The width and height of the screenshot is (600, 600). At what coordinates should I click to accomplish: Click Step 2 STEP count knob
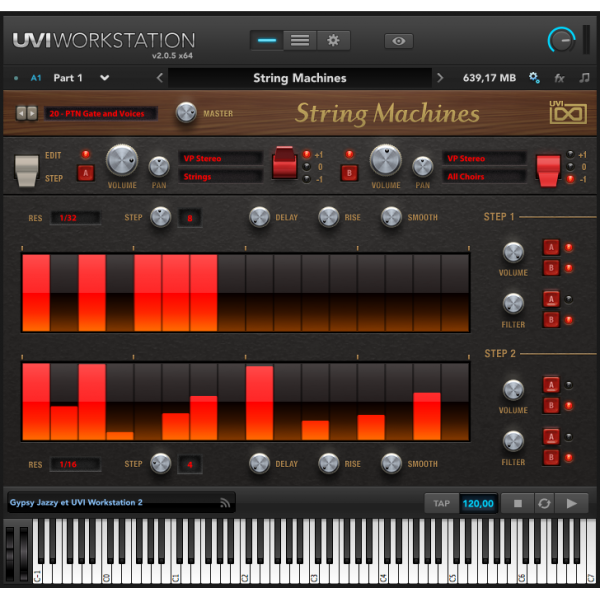160,464
